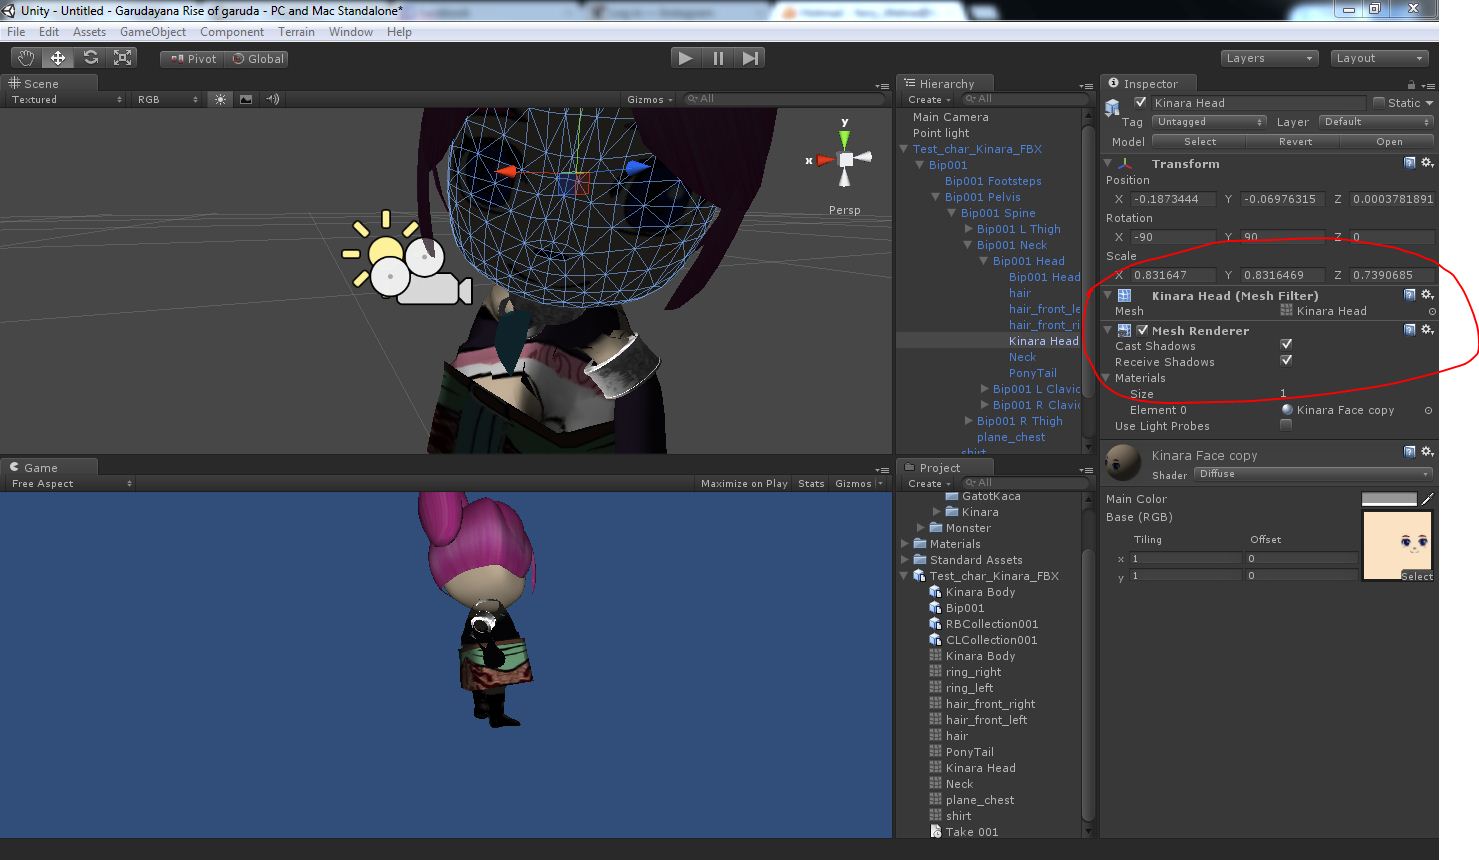The image size is (1479, 860).
Task: Open the Terrain menu
Action: (296, 32)
